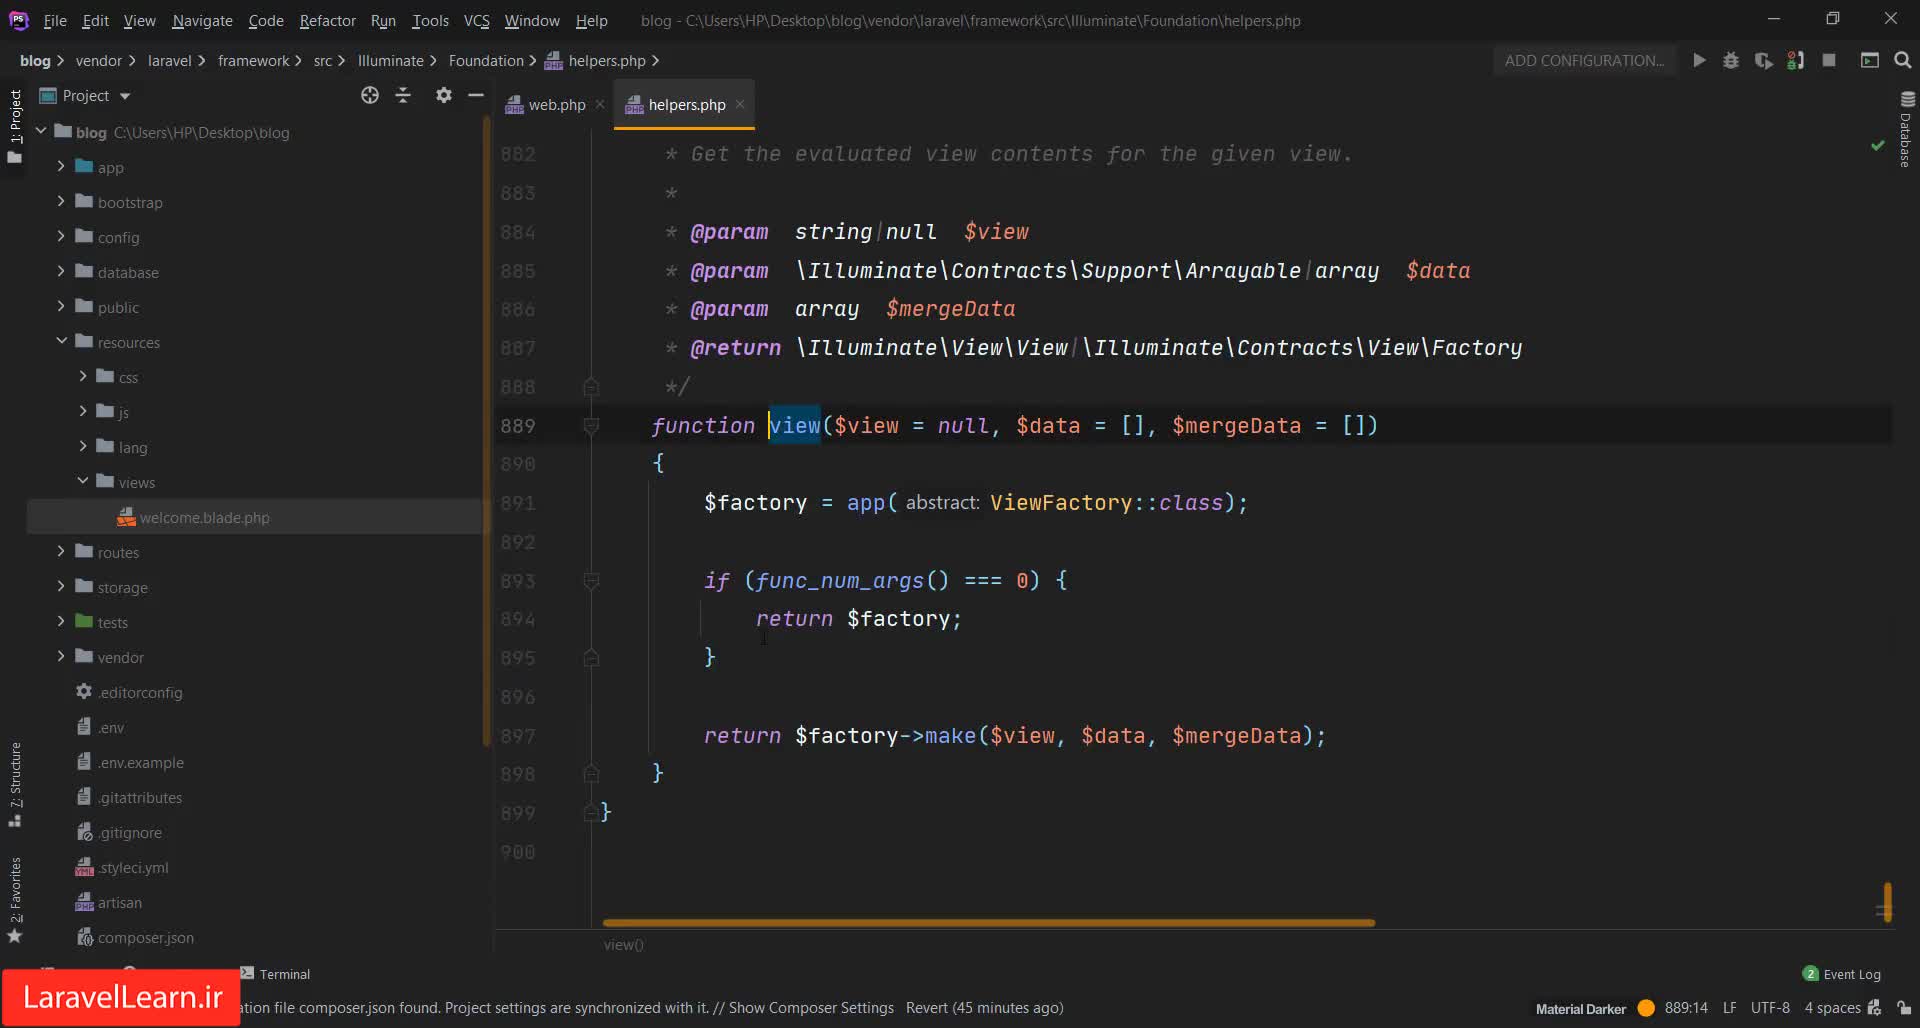Collapse the resources folder

click(x=61, y=341)
